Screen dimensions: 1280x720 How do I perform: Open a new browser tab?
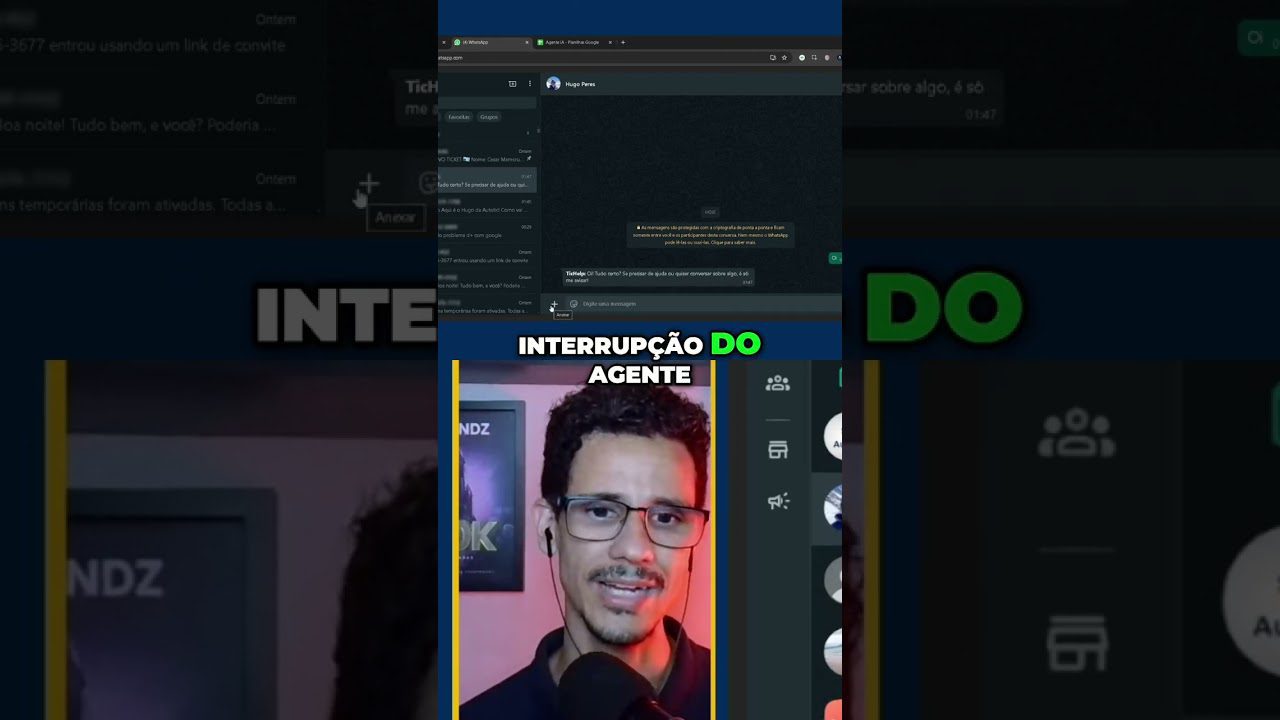(x=623, y=42)
